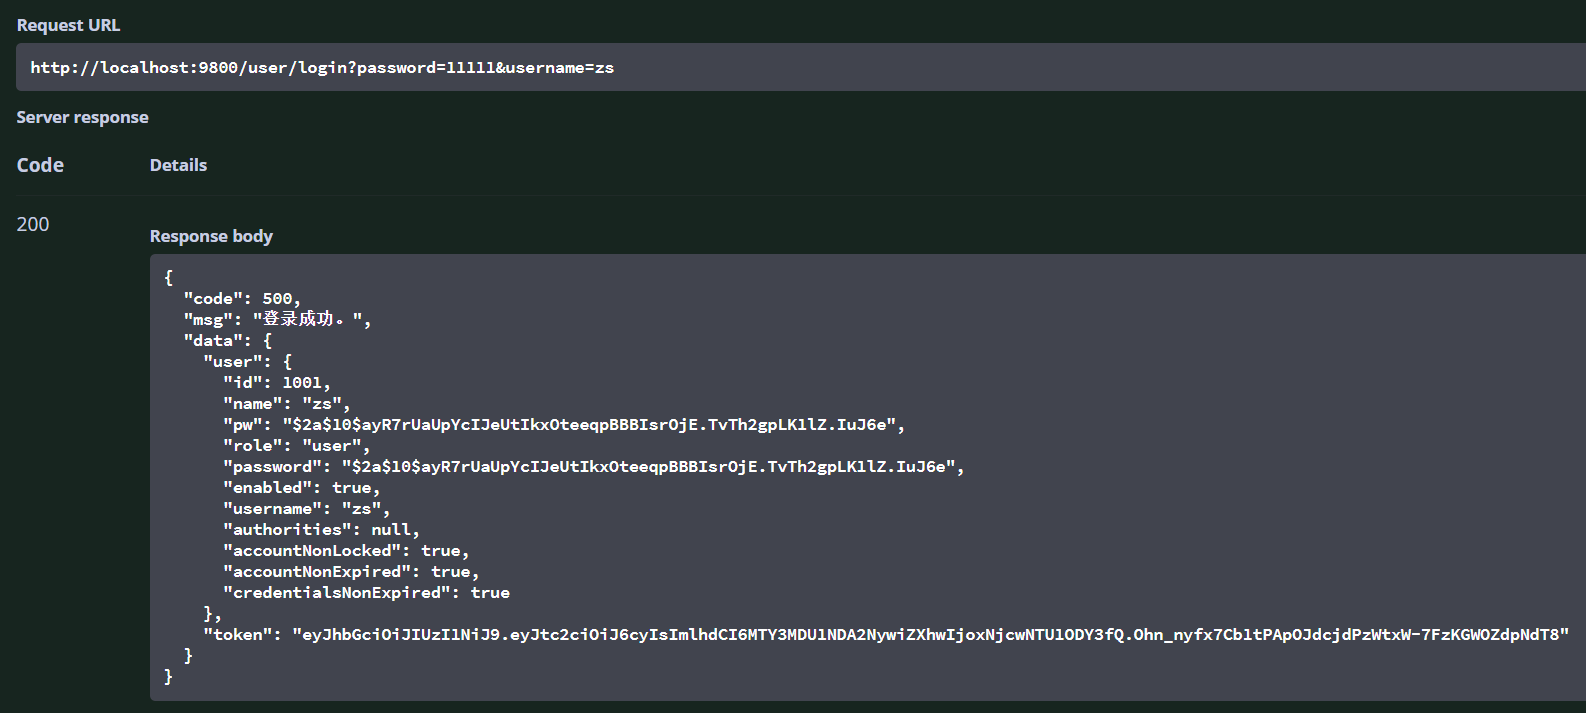Click the JWT "token" value
The height and width of the screenshot is (713, 1586).
[x=930, y=635]
